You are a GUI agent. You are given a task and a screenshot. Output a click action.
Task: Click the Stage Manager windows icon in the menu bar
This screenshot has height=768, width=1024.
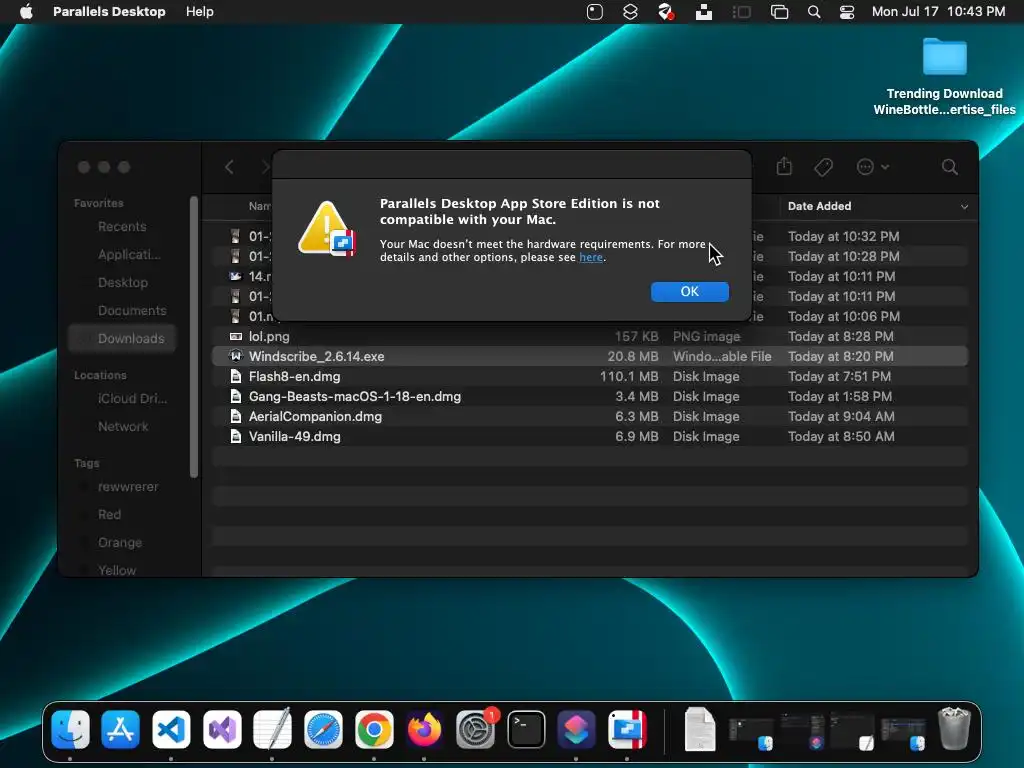[x=779, y=12]
